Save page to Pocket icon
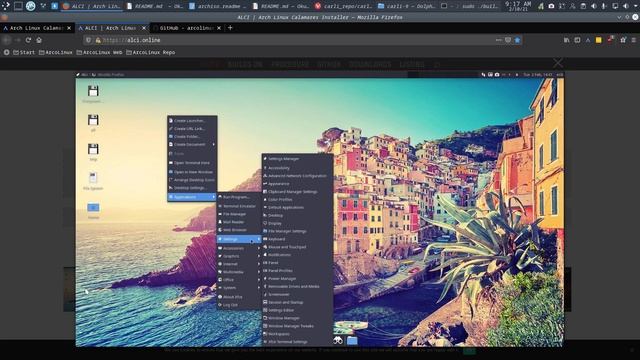 pyautogui.click(x=508, y=40)
